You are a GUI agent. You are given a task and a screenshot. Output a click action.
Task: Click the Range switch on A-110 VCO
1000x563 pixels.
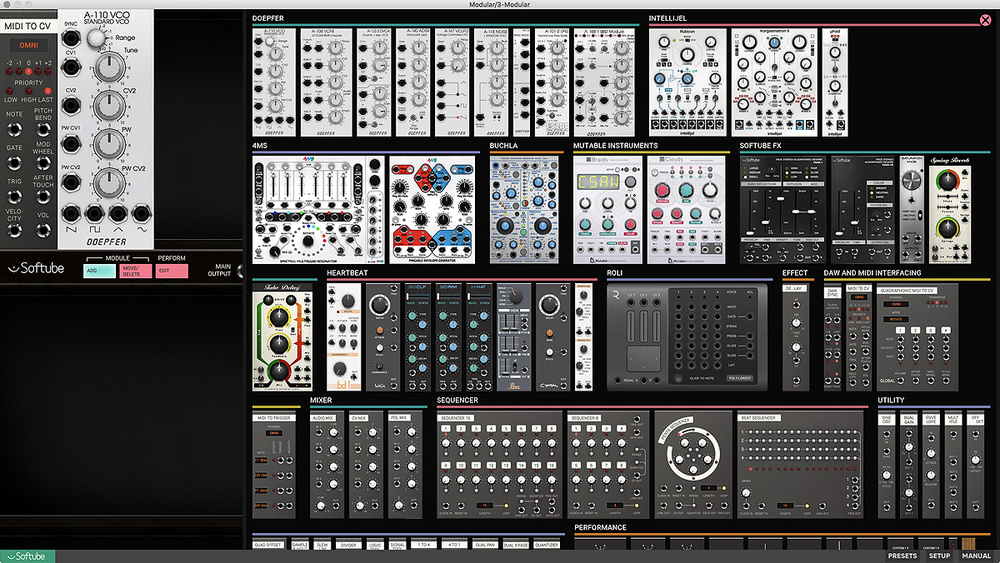pyautogui.click(x=96, y=38)
